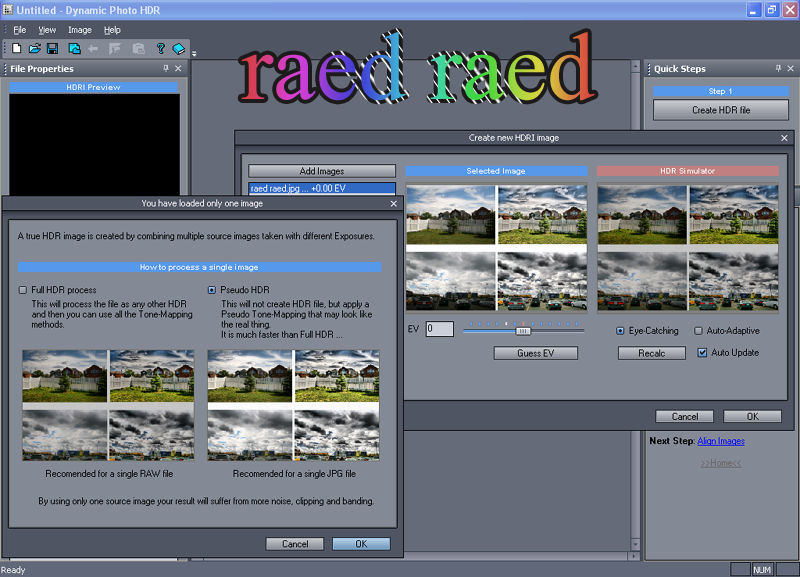Click the New file toolbar icon
This screenshot has width=800, height=577.
coord(16,48)
